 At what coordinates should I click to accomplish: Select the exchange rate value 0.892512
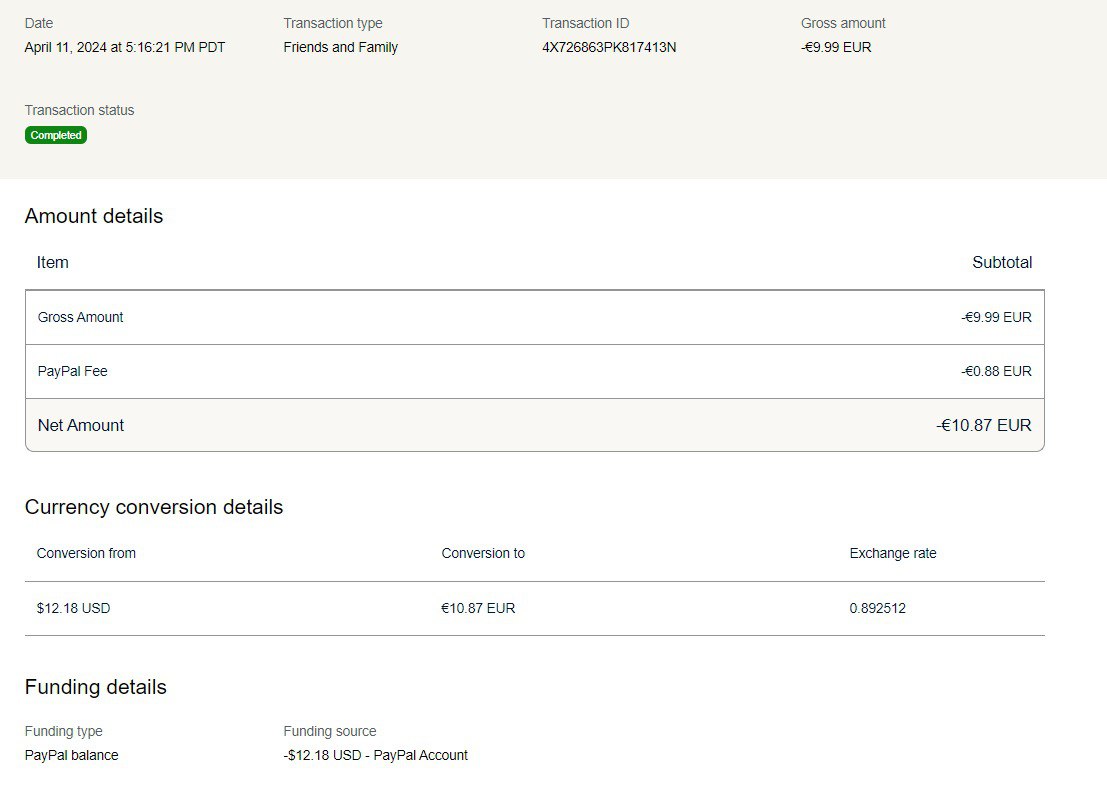878,608
